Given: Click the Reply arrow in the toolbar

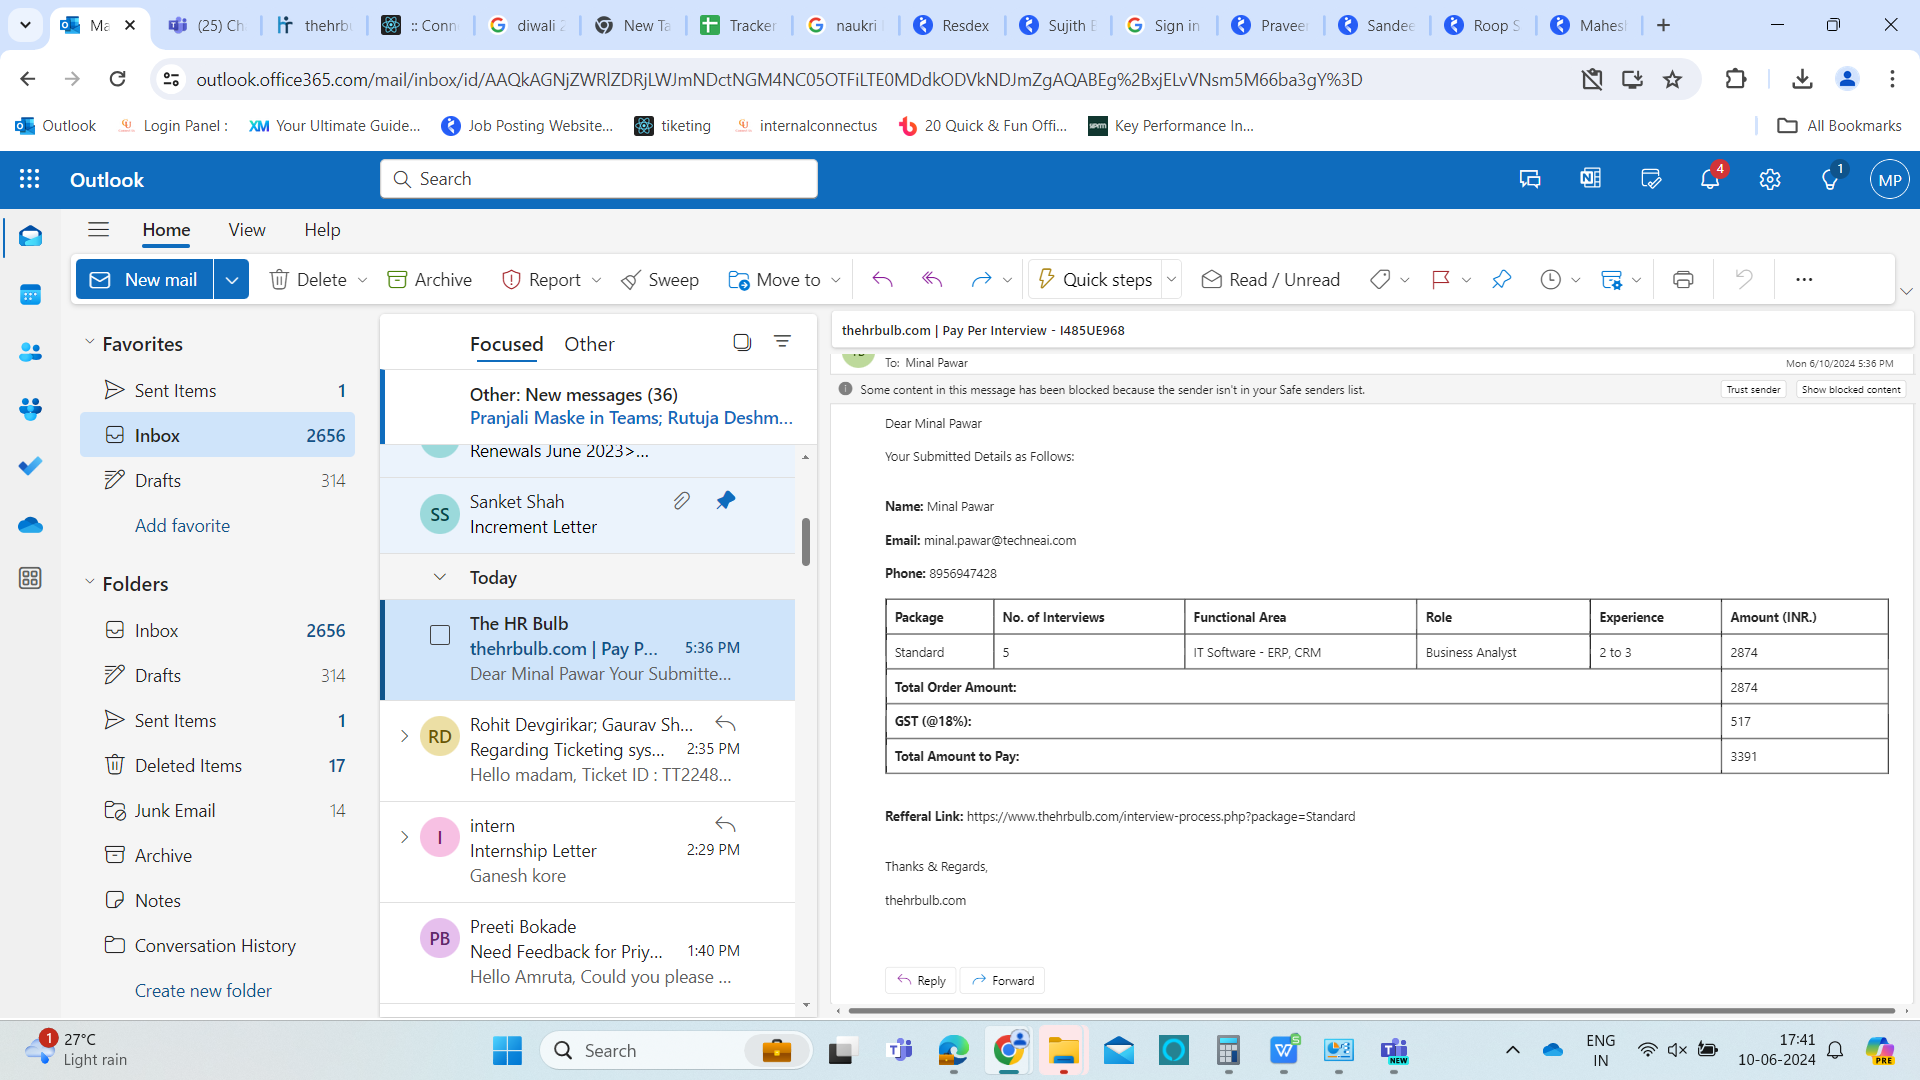Looking at the screenshot, I should pyautogui.click(x=882, y=280).
